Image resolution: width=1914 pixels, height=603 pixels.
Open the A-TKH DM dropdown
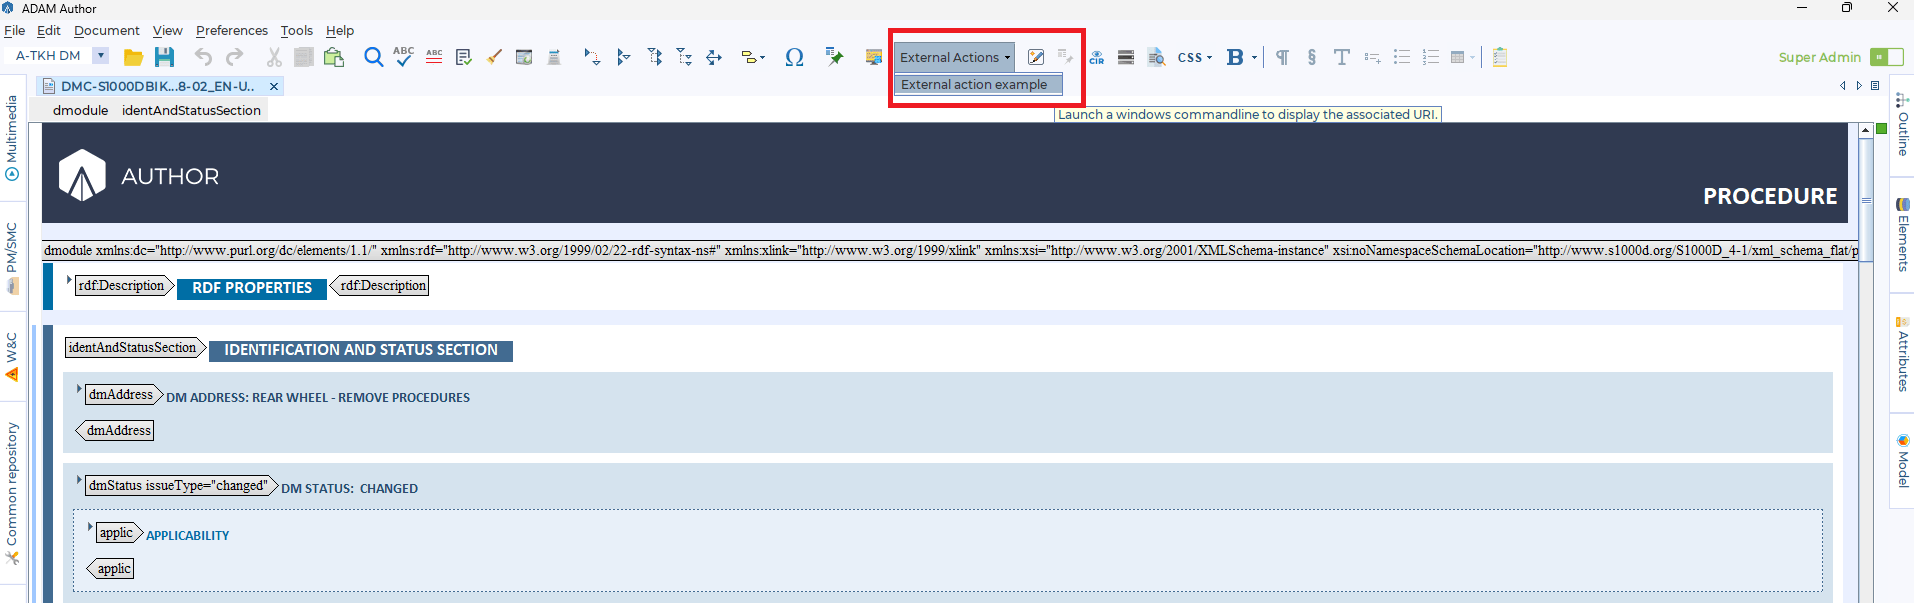click(100, 56)
